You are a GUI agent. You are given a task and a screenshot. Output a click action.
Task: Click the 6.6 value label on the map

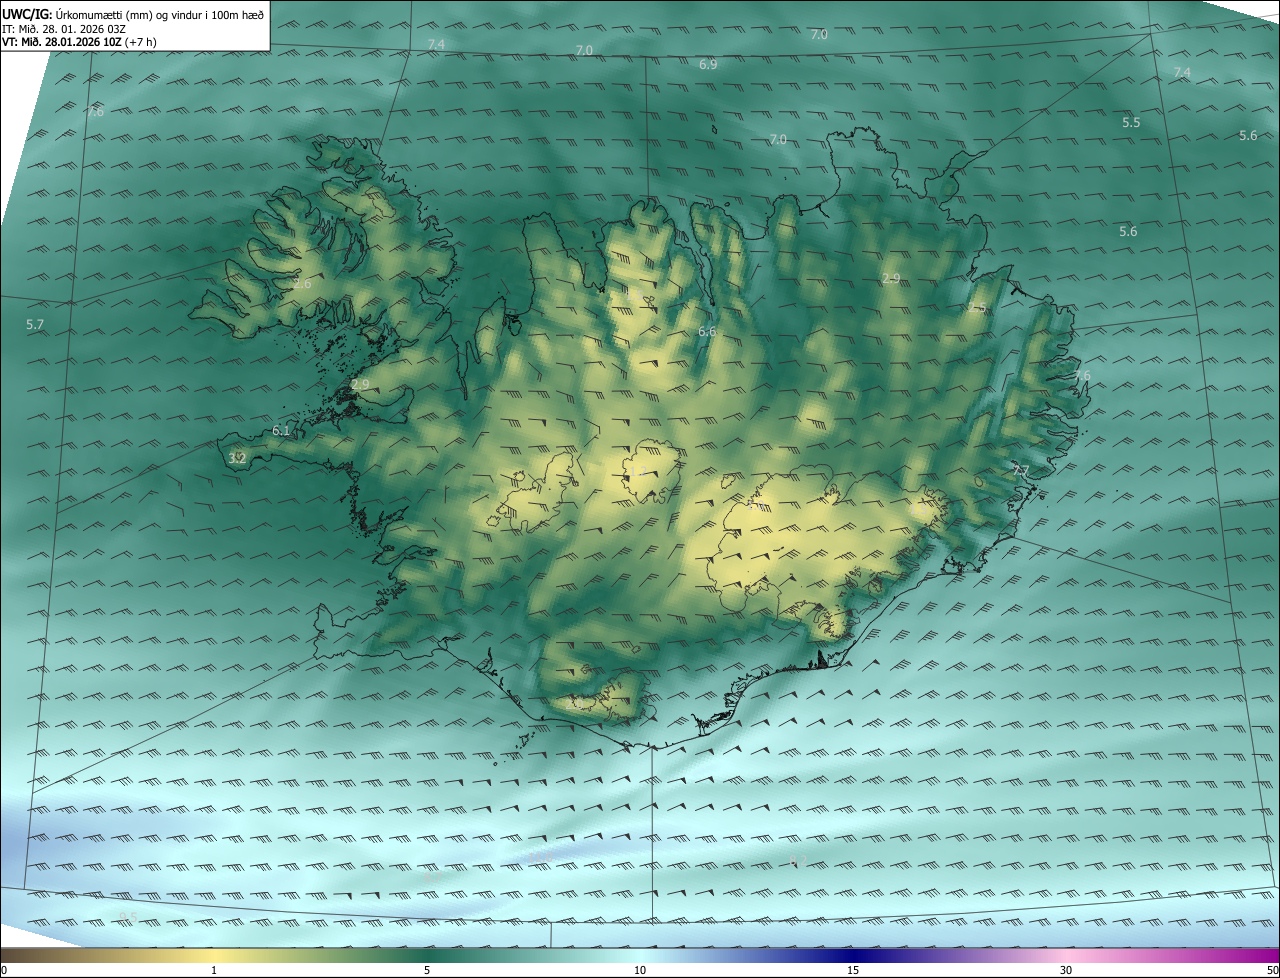point(707,331)
